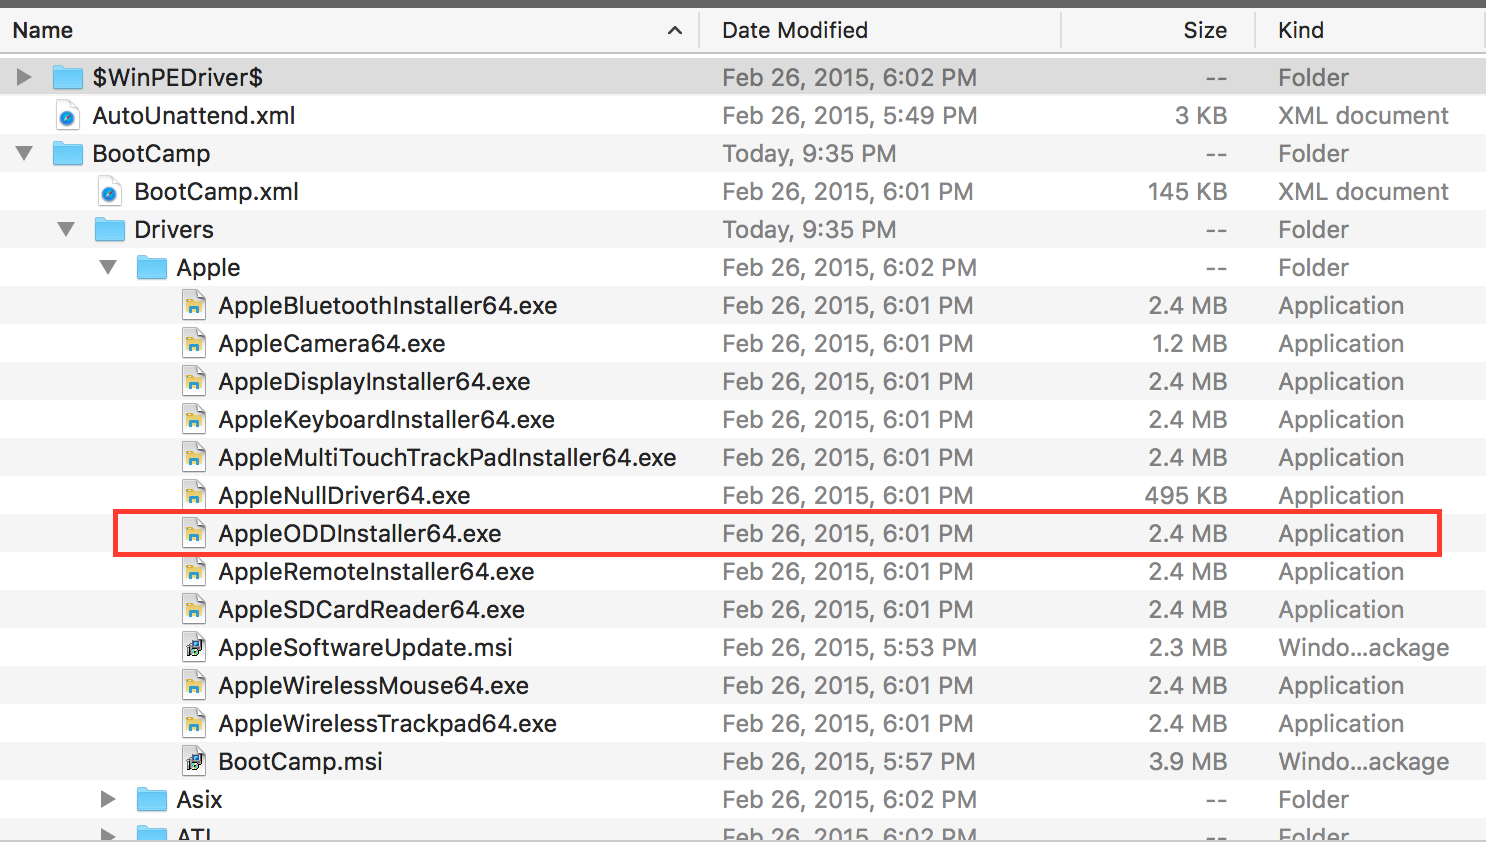Image resolution: width=1486 pixels, height=844 pixels.
Task: Collapse the Drivers folder disclosure triangle
Action: 66,229
